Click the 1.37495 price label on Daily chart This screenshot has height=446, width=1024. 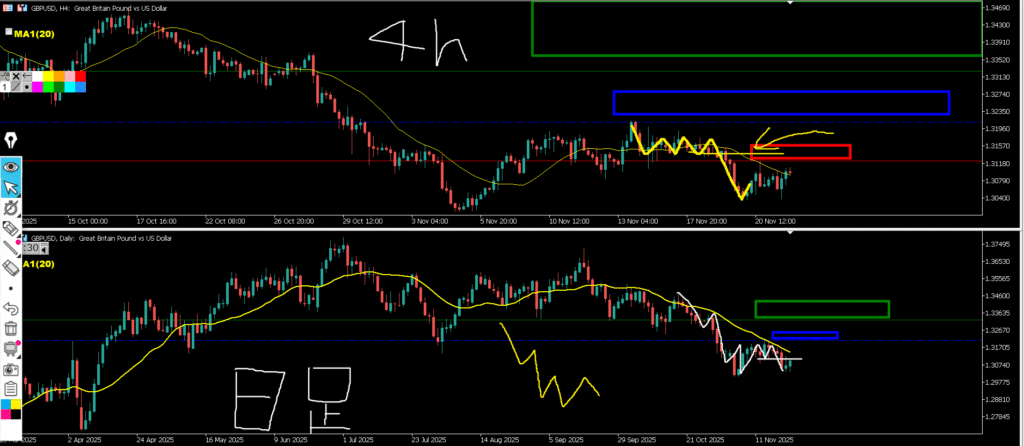[999, 245]
